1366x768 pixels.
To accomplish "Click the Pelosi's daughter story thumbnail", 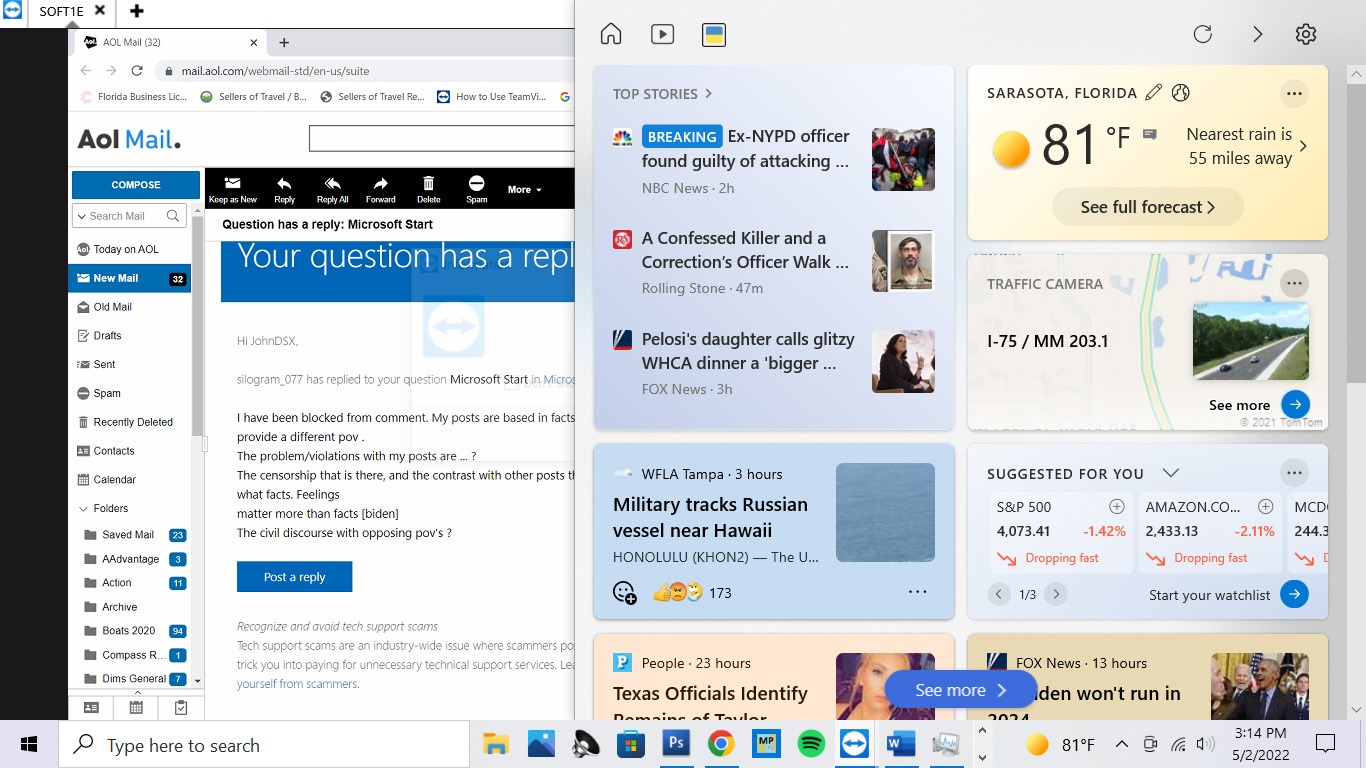I will coord(903,361).
